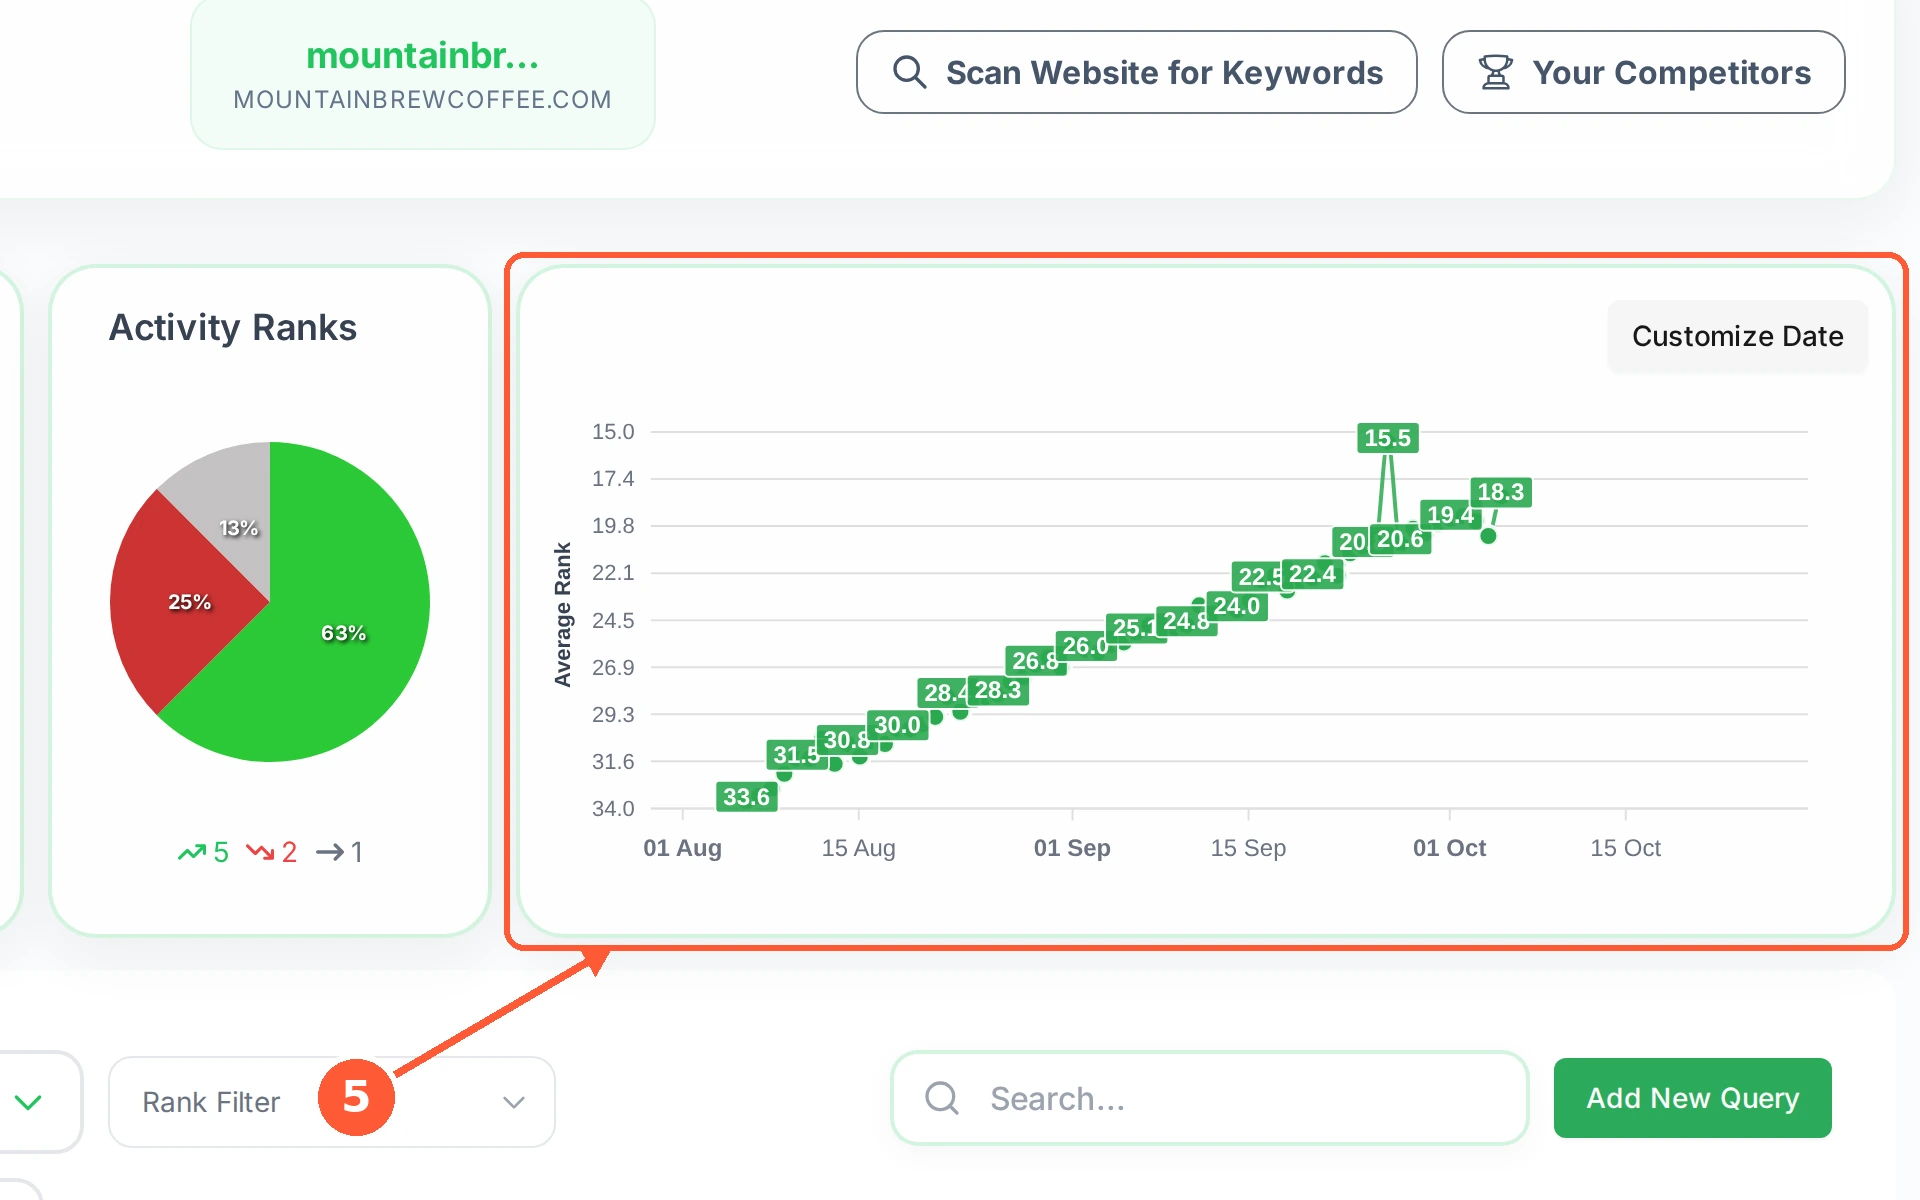Click the 30.0 data label on chart
Viewport: 1920px width, 1200px height.
(x=897, y=725)
